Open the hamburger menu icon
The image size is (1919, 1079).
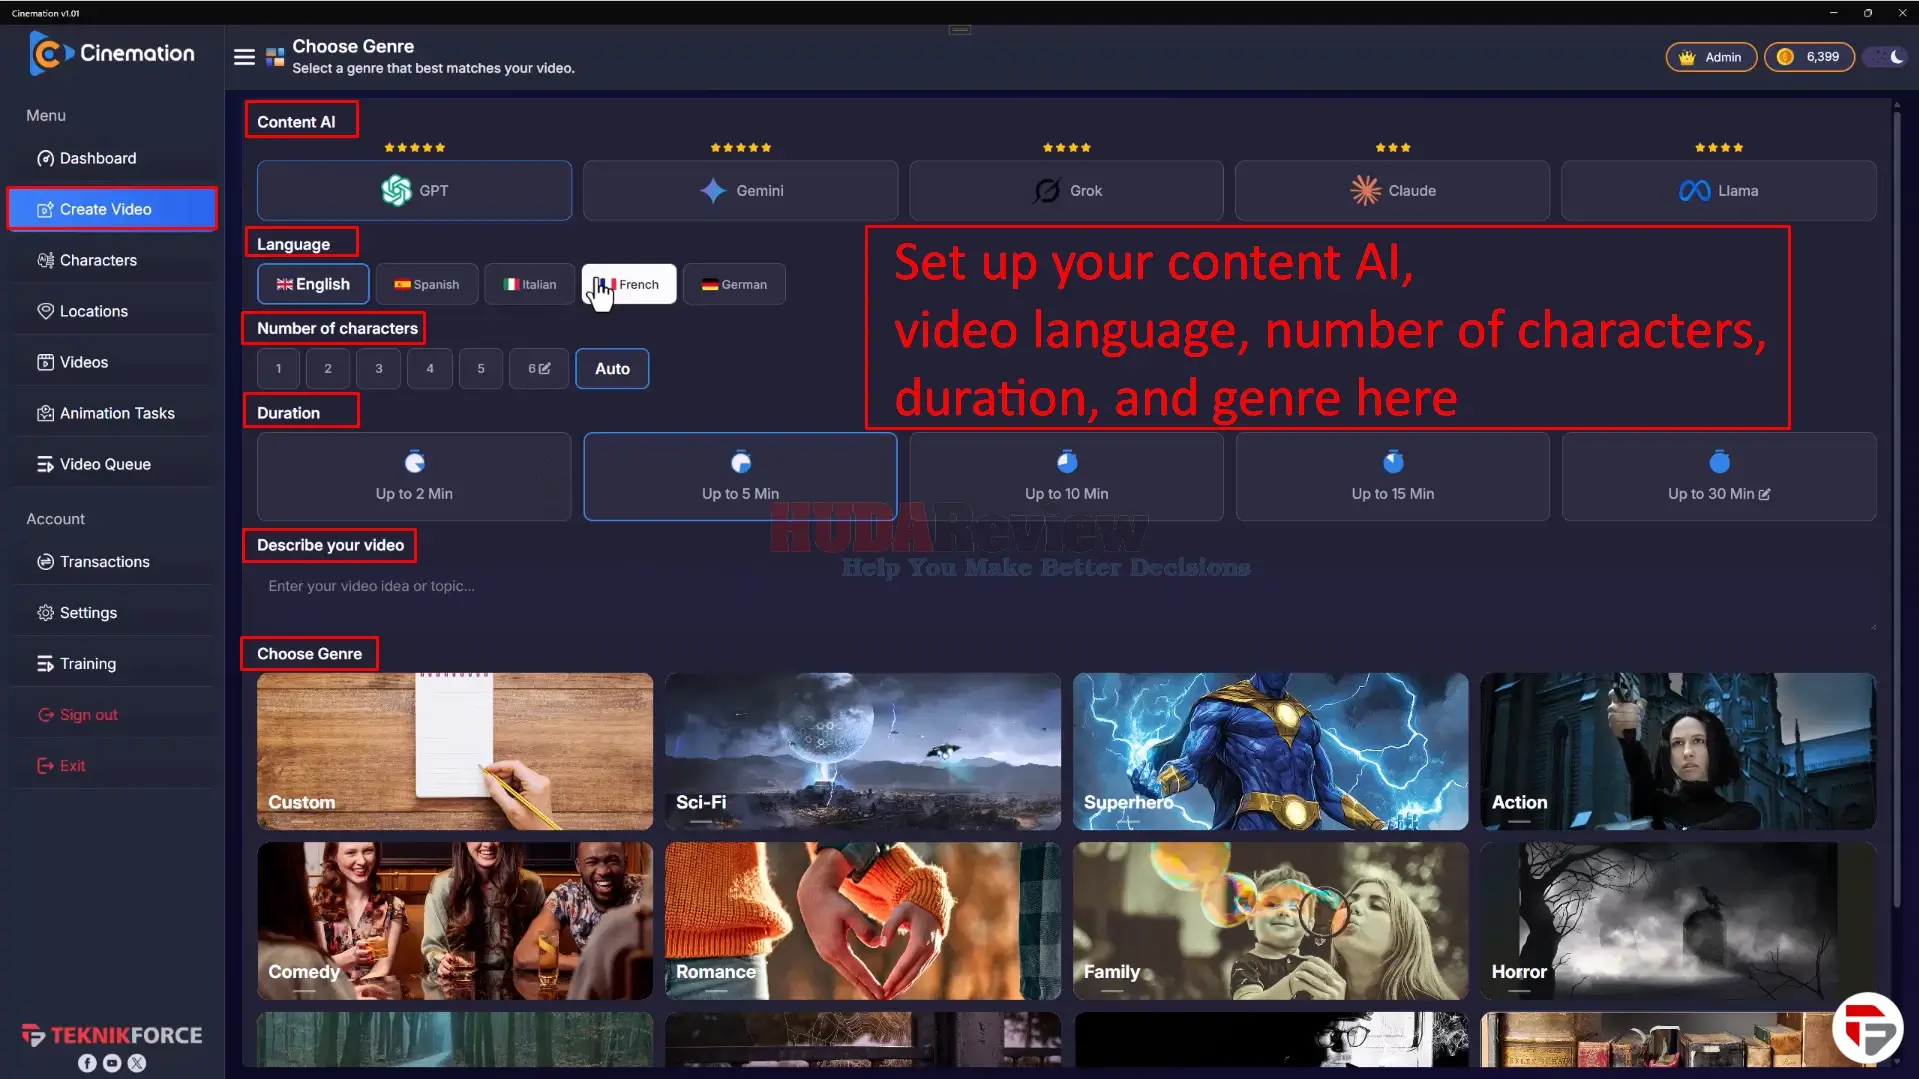coord(244,57)
